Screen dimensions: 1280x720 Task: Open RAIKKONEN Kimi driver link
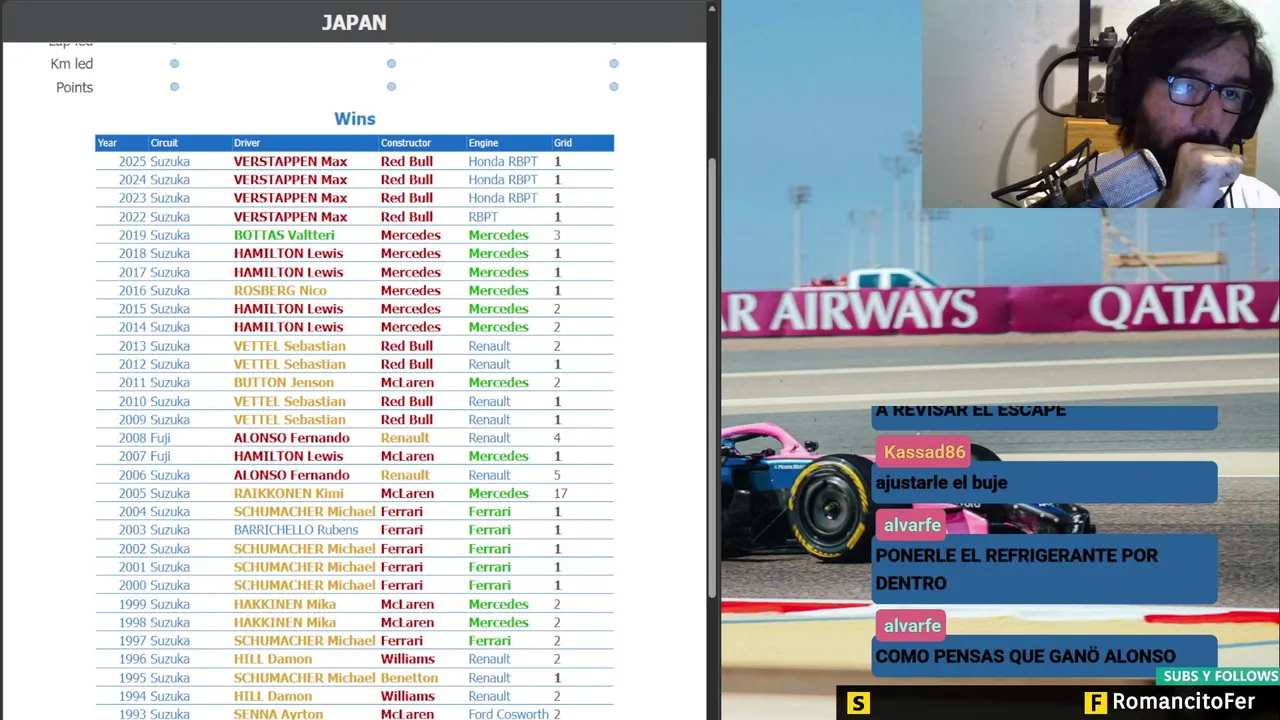pyautogui.click(x=288, y=493)
